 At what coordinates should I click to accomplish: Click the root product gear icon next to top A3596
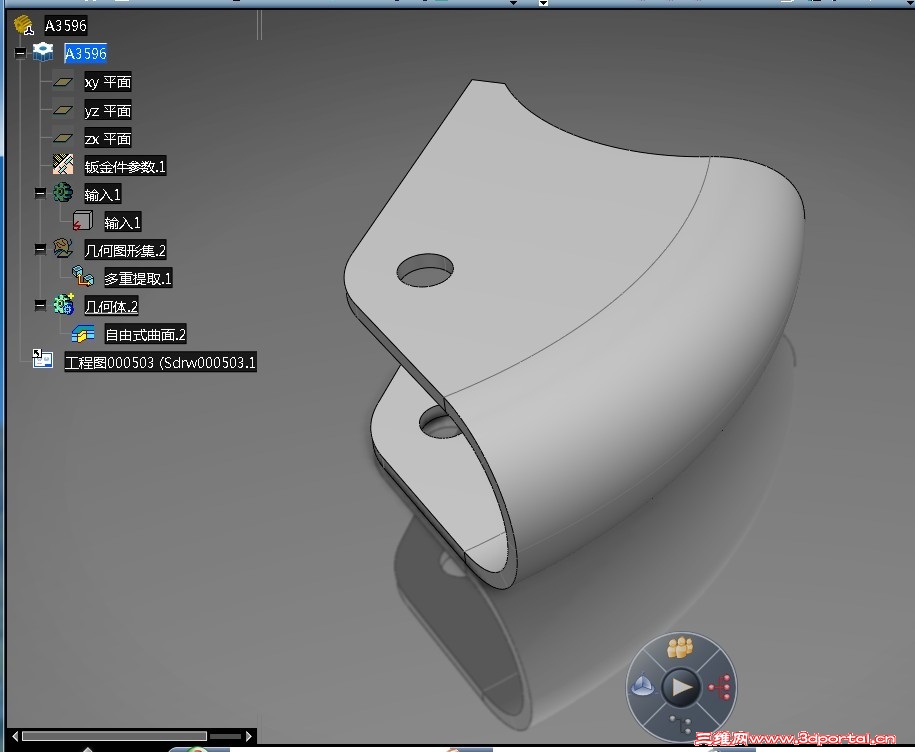click(x=24, y=25)
